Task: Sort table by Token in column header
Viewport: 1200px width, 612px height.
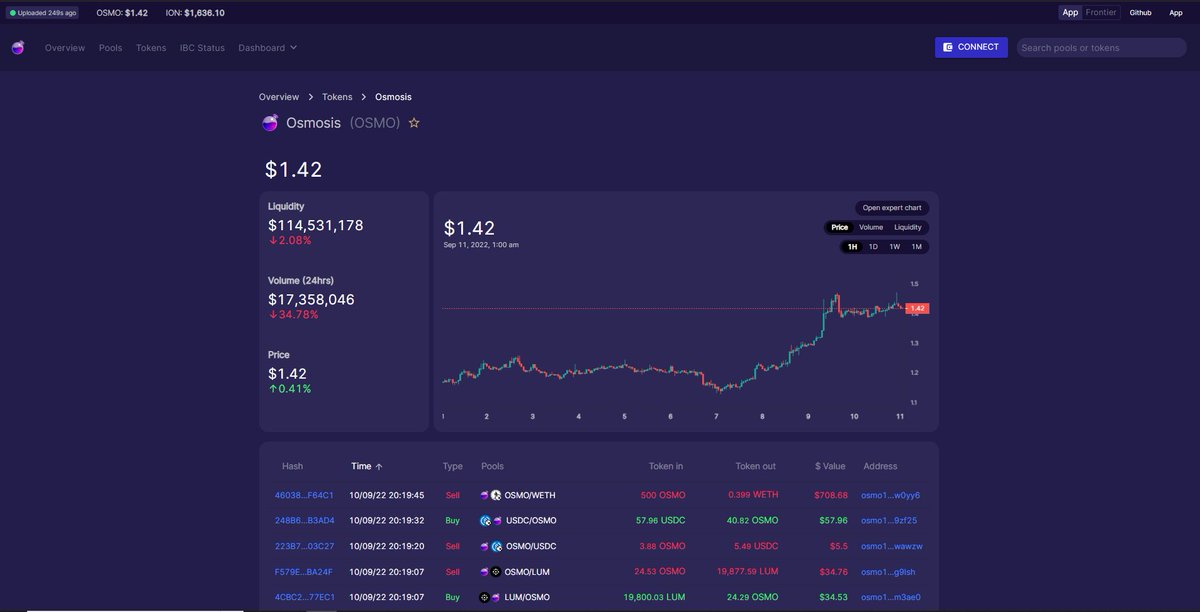Action: (666, 466)
